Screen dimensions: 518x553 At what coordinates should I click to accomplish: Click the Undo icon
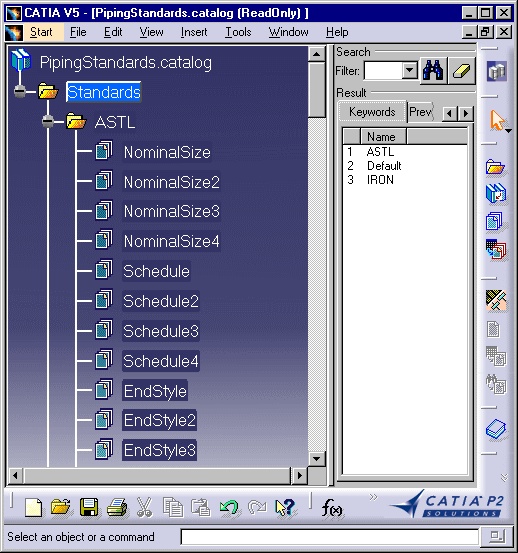click(x=229, y=508)
